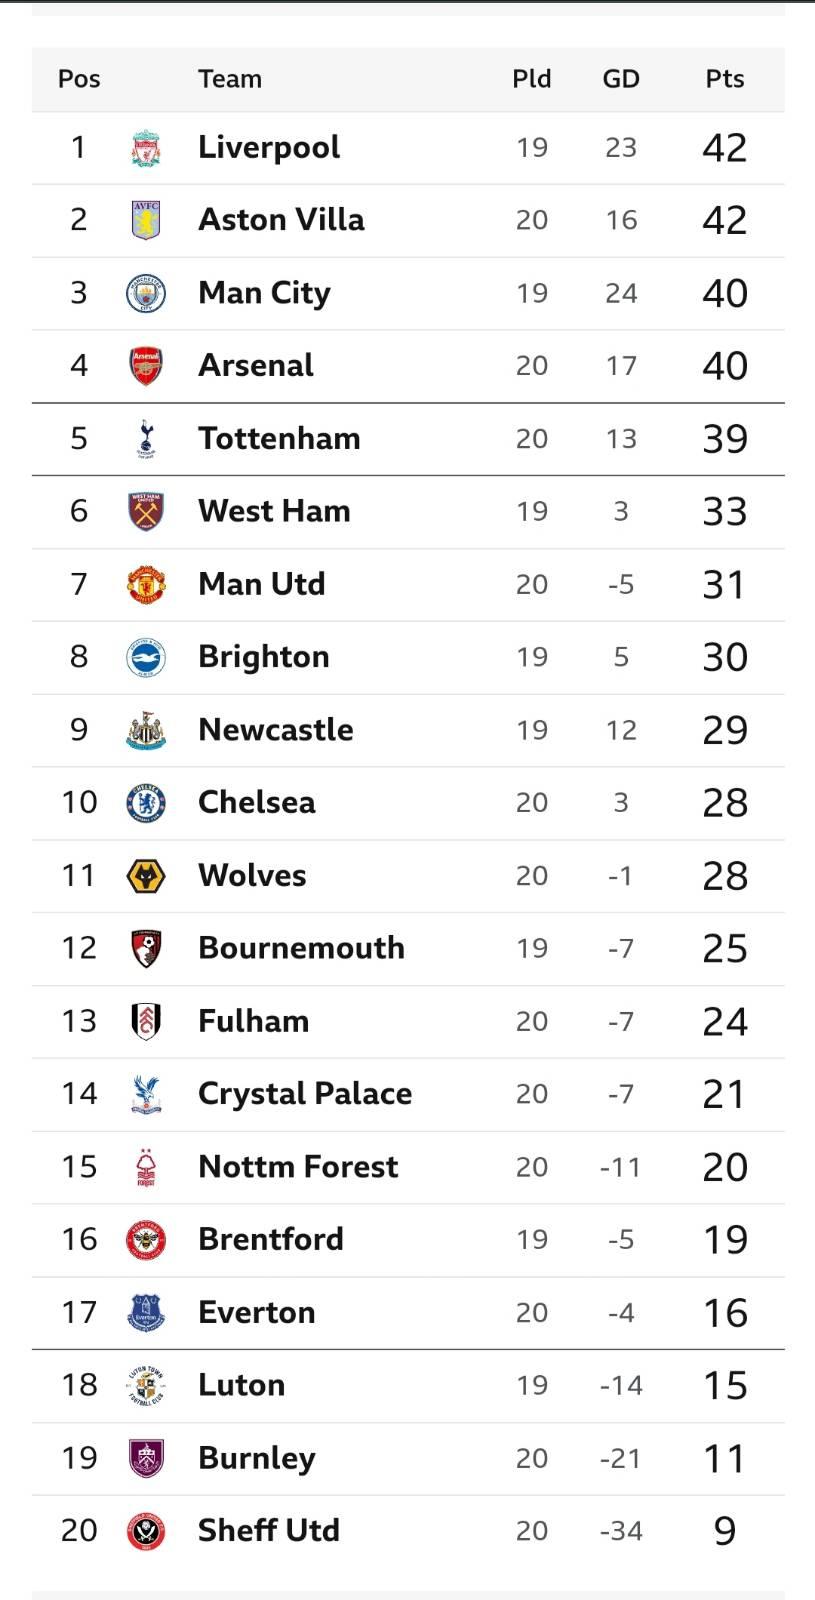815x1600 pixels.
Task: Select the GD column header
Action: 621,79
